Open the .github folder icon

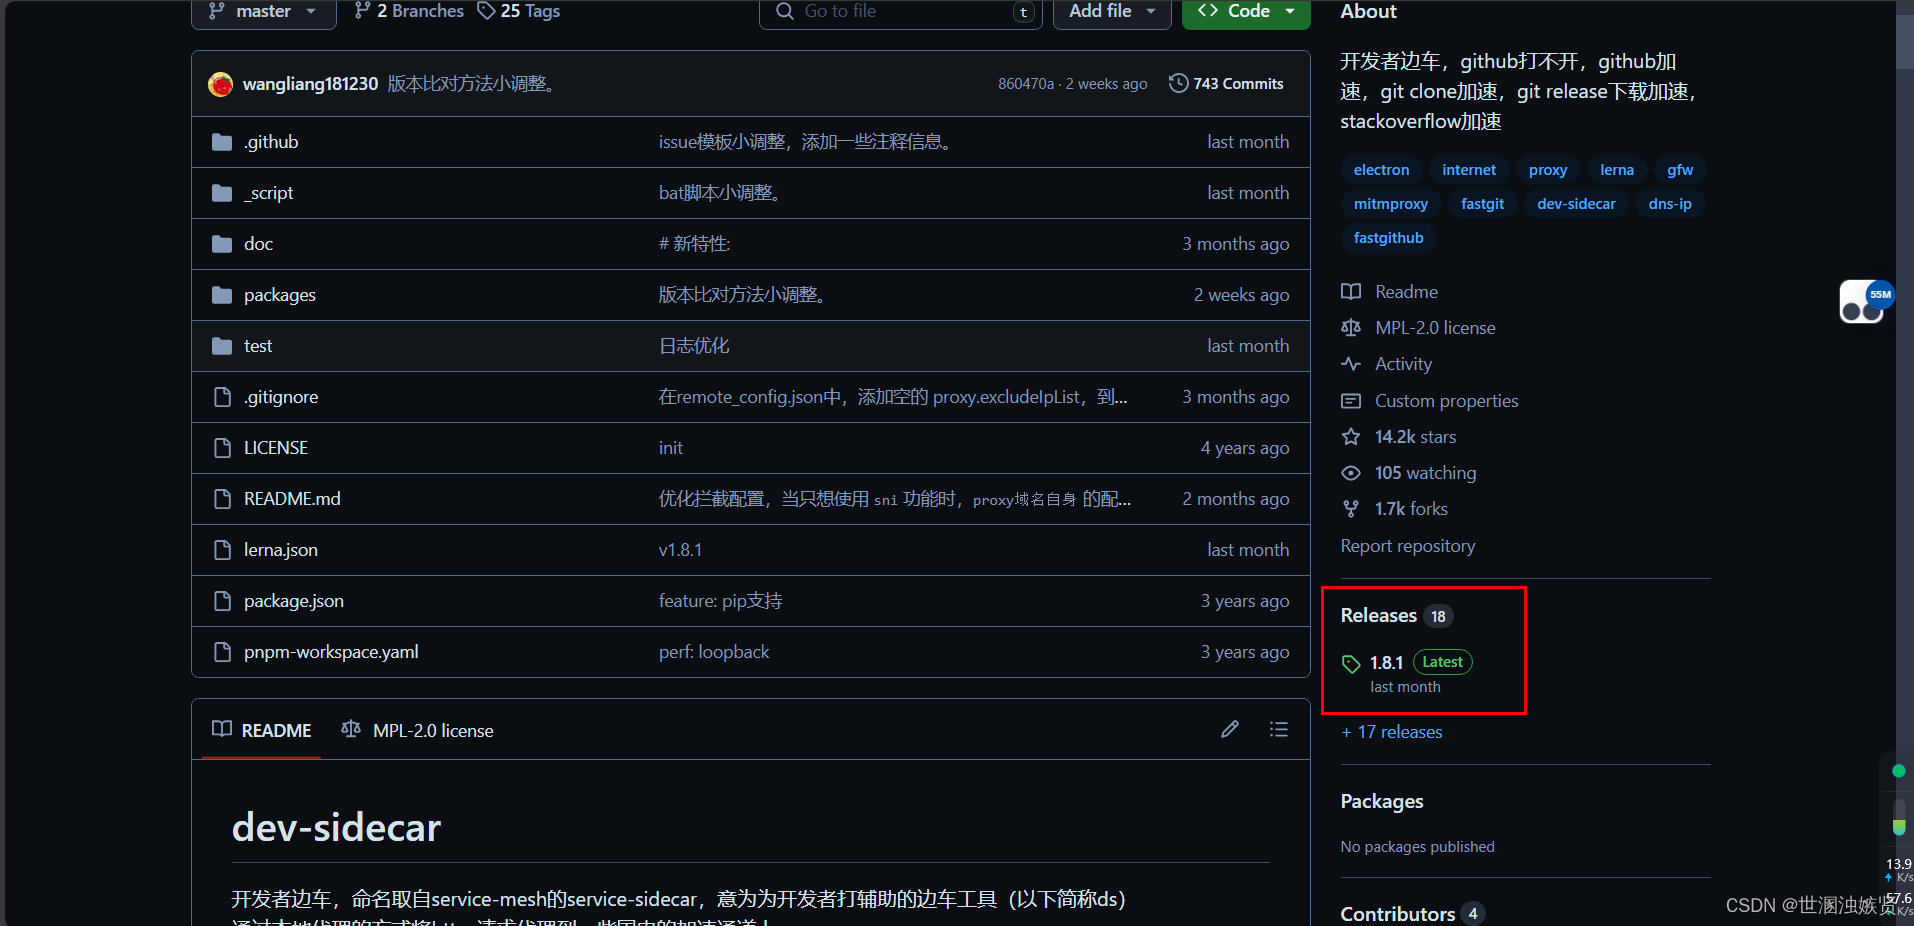(x=221, y=141)
